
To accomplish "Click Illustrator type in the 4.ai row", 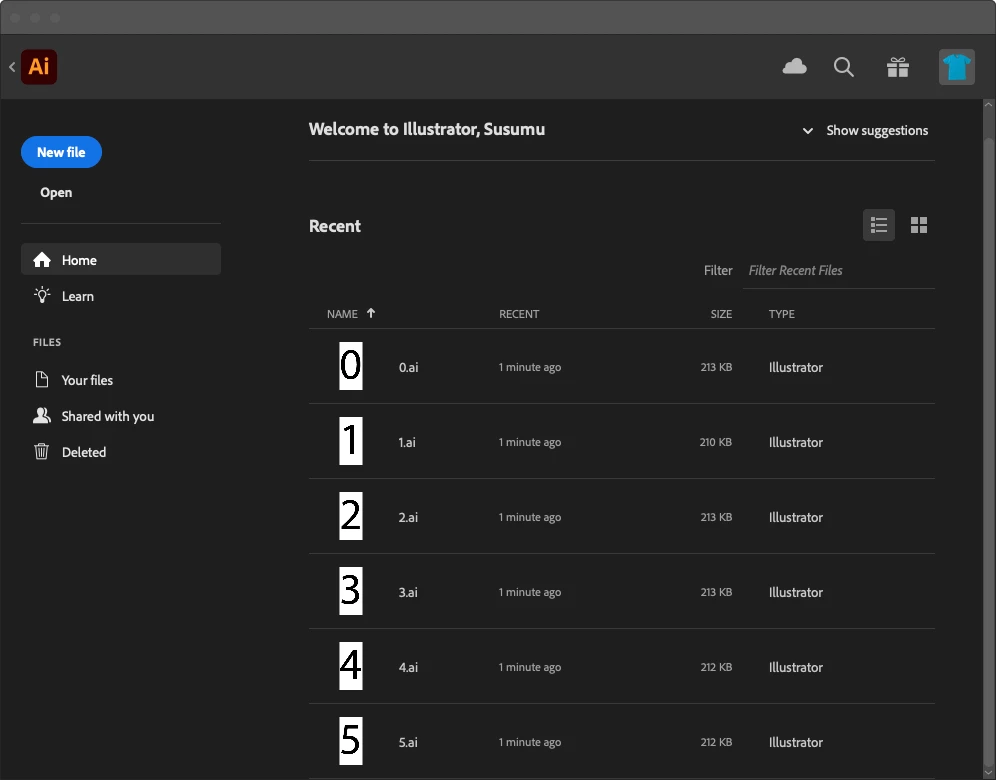I will 796,667.
